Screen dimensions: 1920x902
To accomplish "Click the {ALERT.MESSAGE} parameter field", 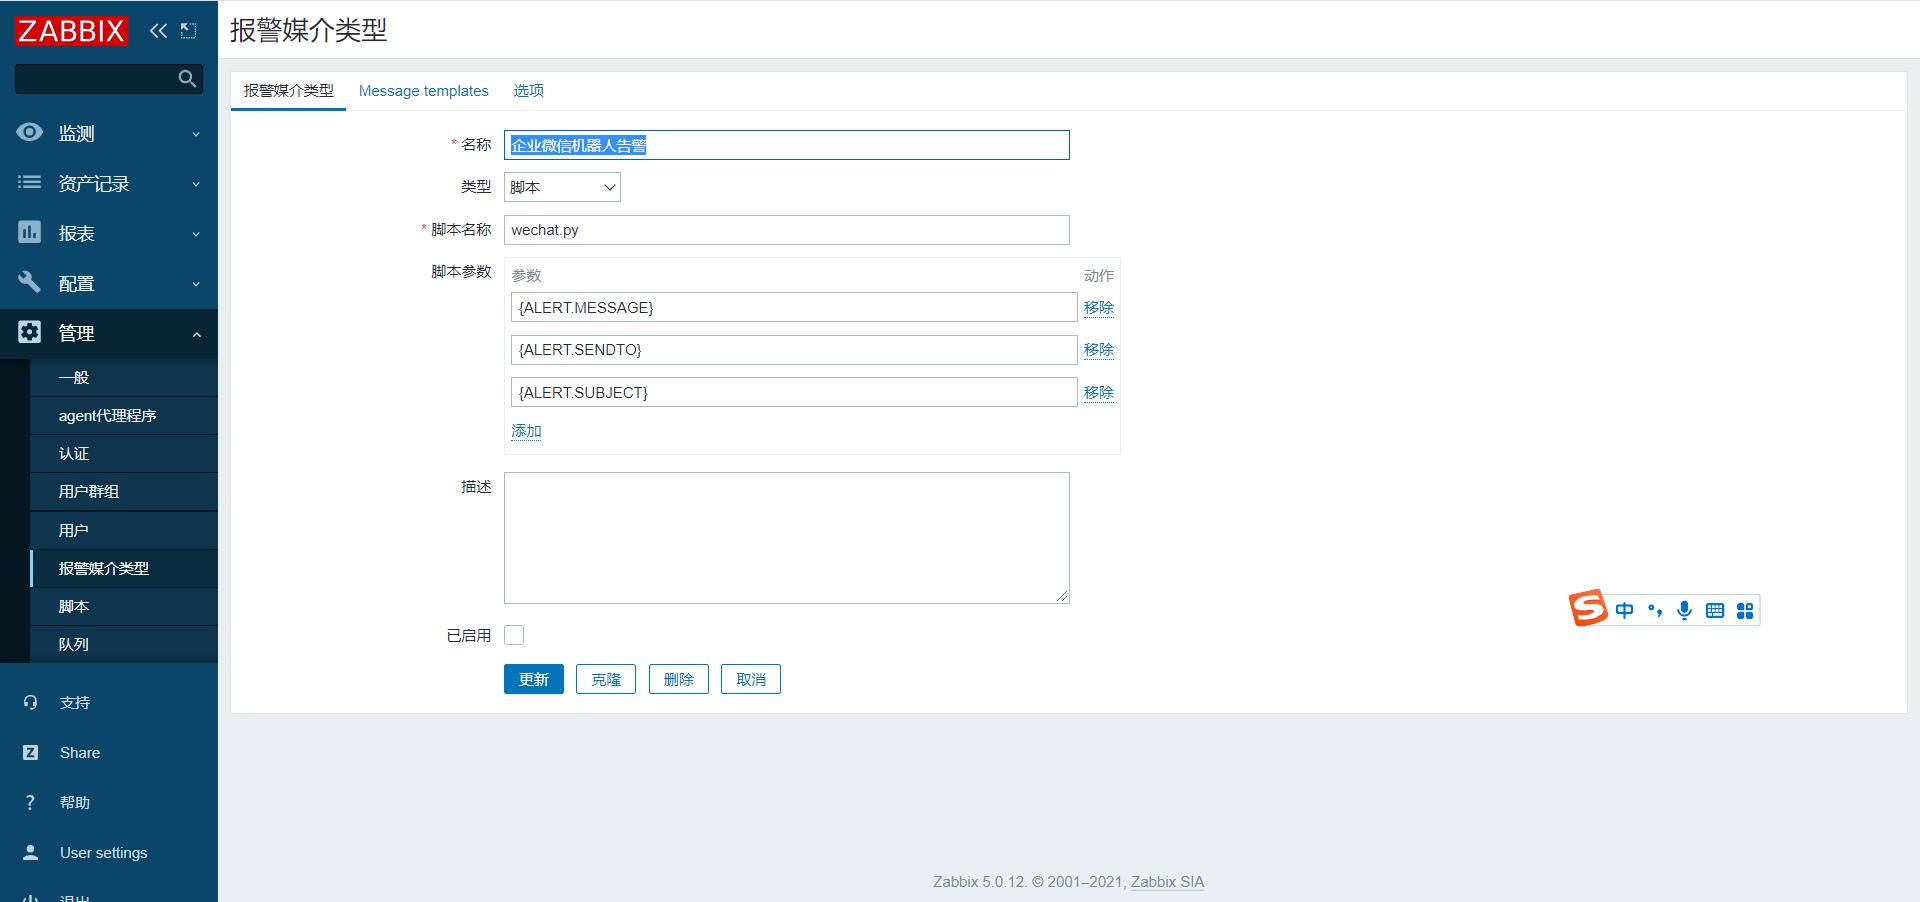I will click(794, 307).
